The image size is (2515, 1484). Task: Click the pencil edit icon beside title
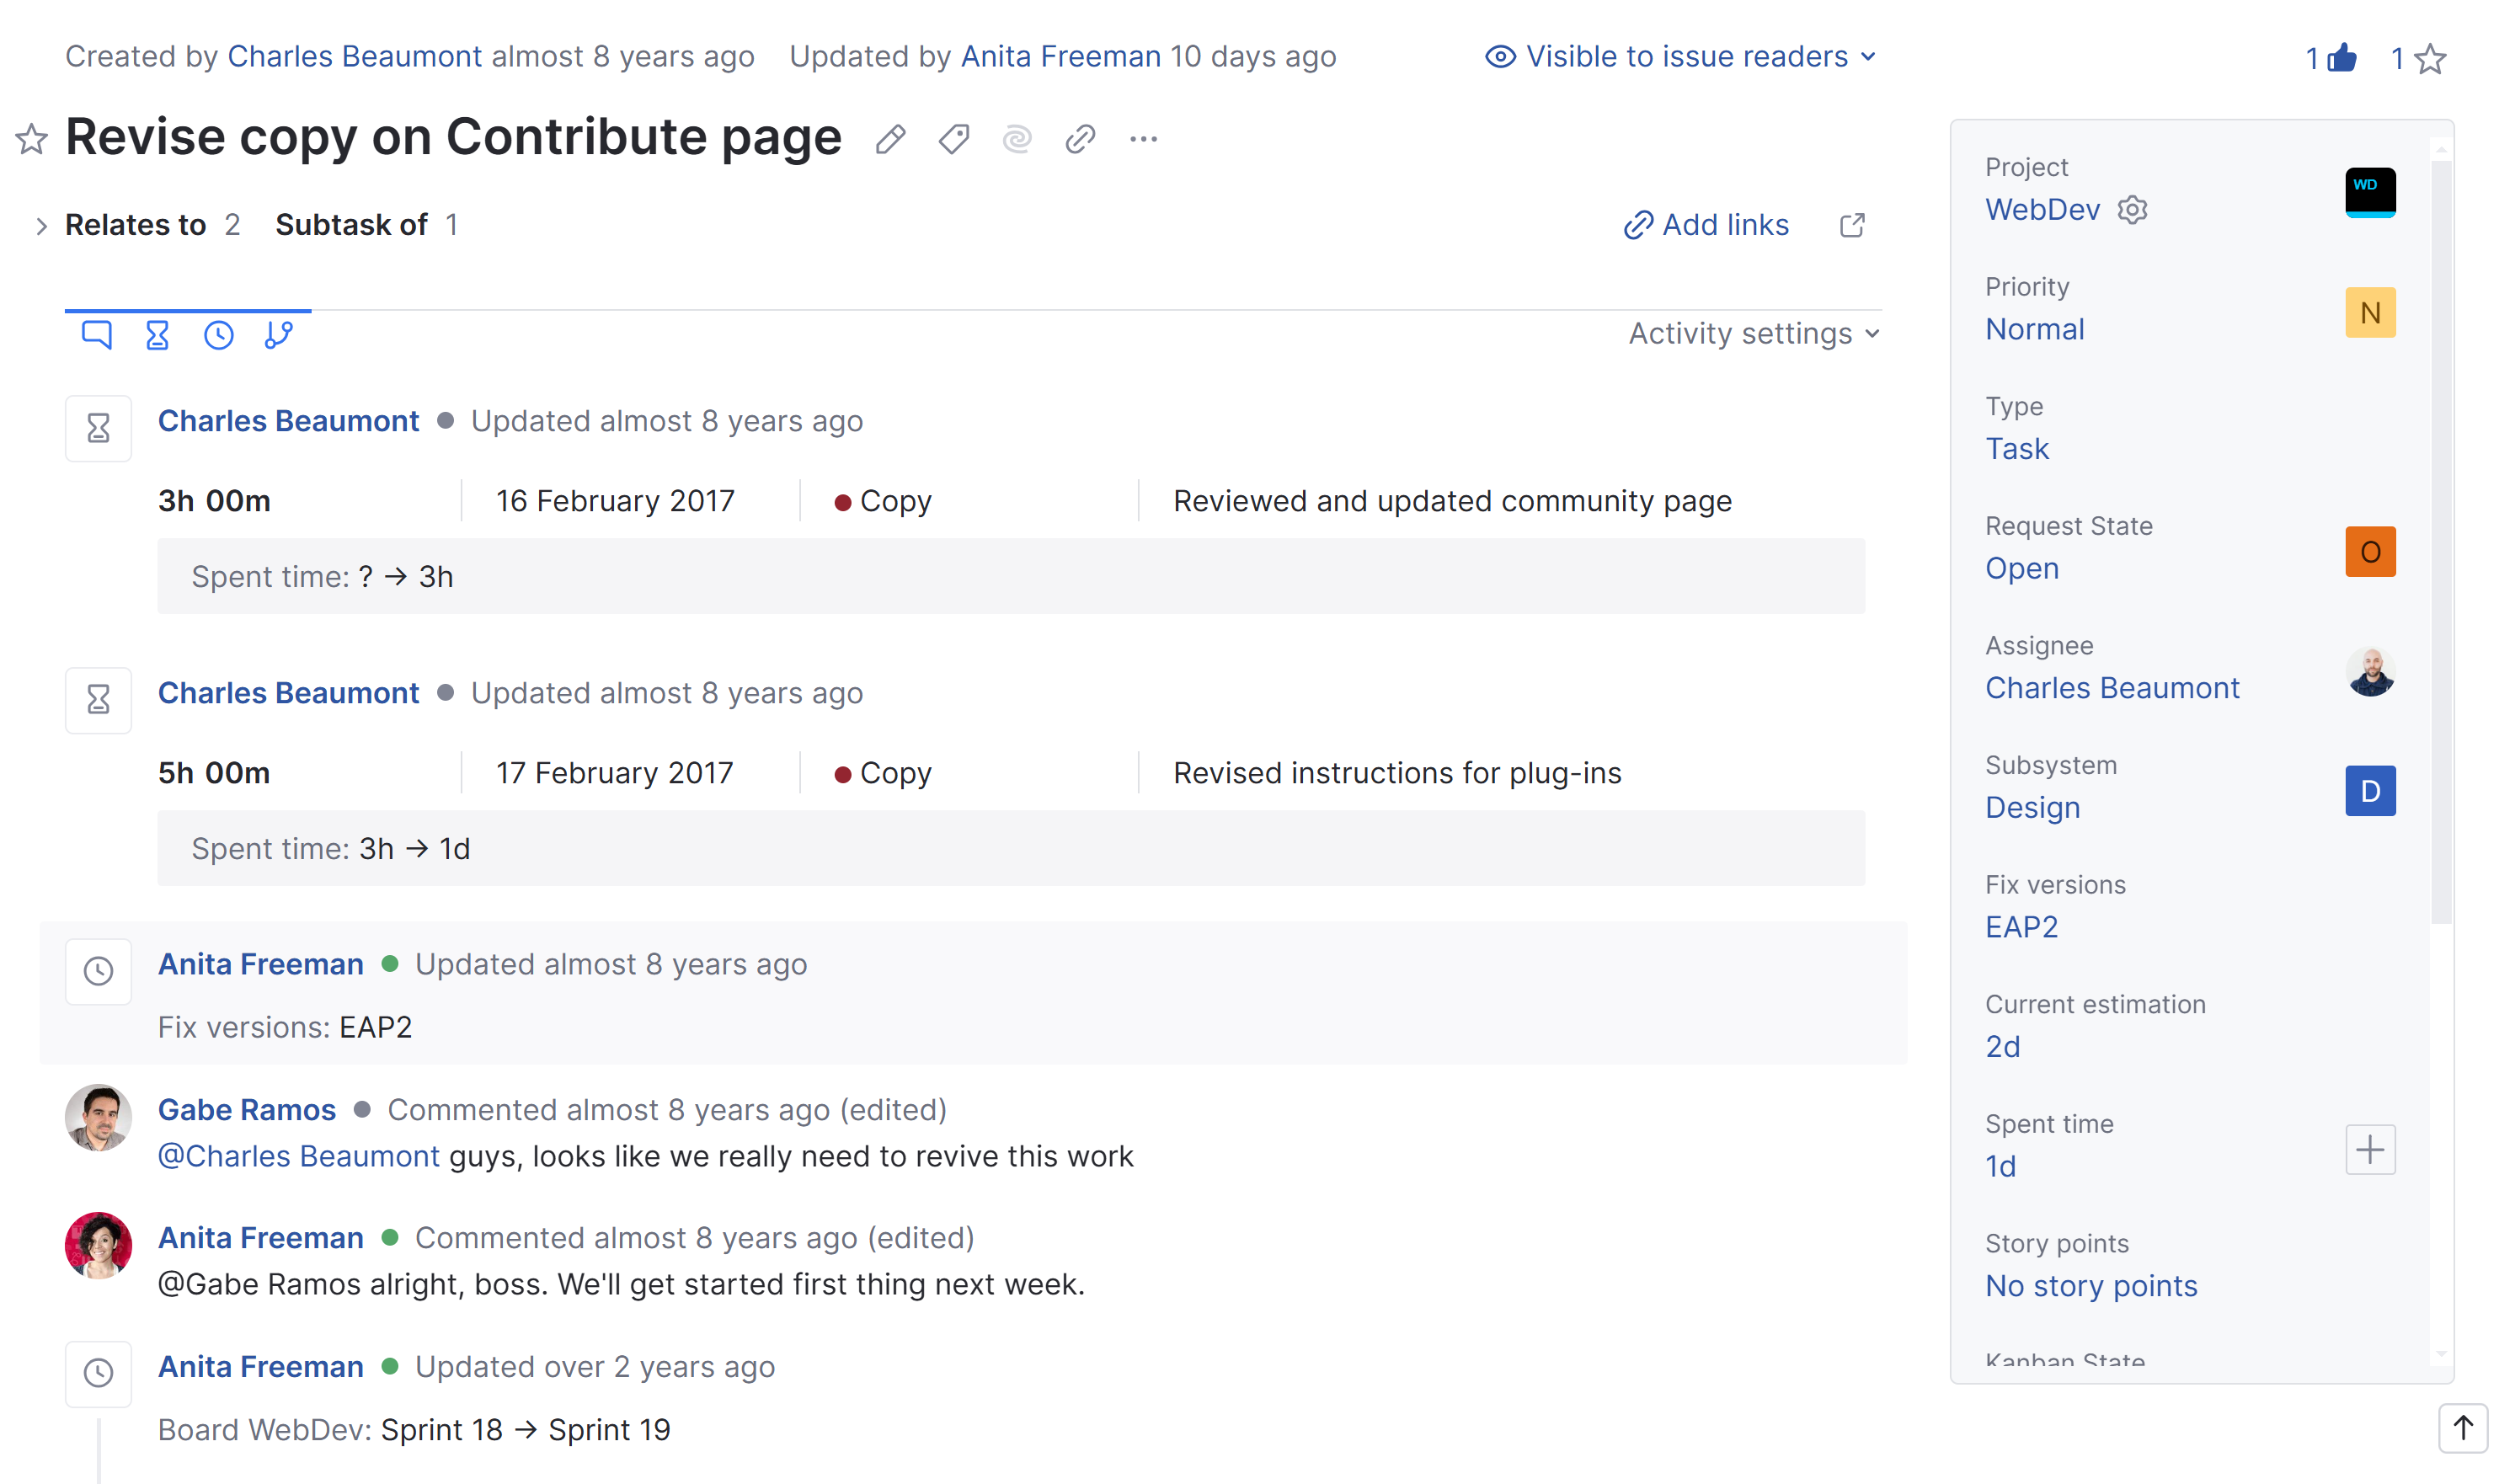click(x=890, y=139)
